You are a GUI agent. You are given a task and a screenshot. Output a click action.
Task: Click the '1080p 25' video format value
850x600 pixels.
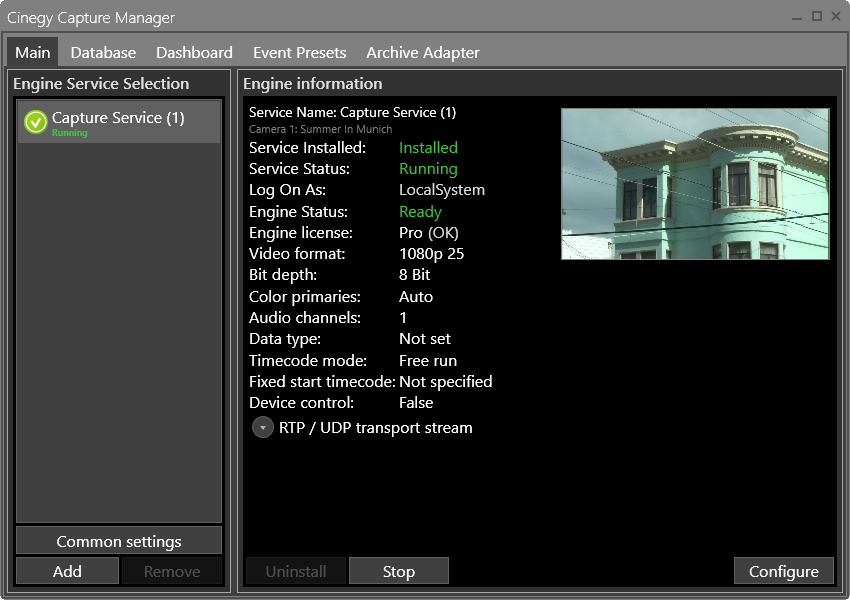click(432, 254)
